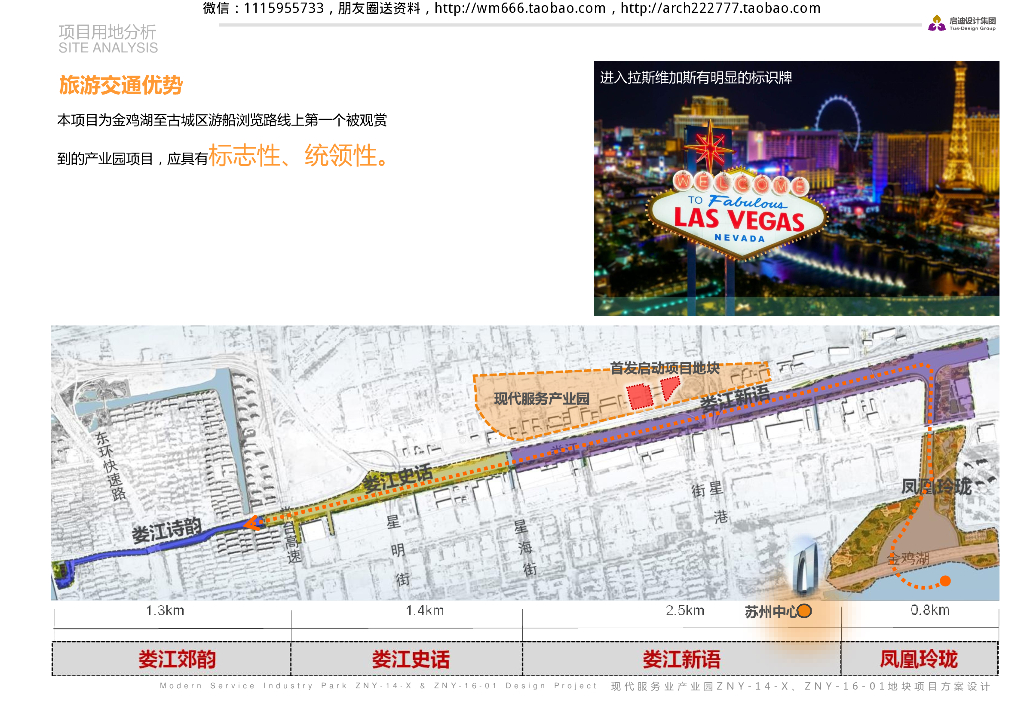
Task: Click the orange route start dot on lake
Action: [945, 580]
